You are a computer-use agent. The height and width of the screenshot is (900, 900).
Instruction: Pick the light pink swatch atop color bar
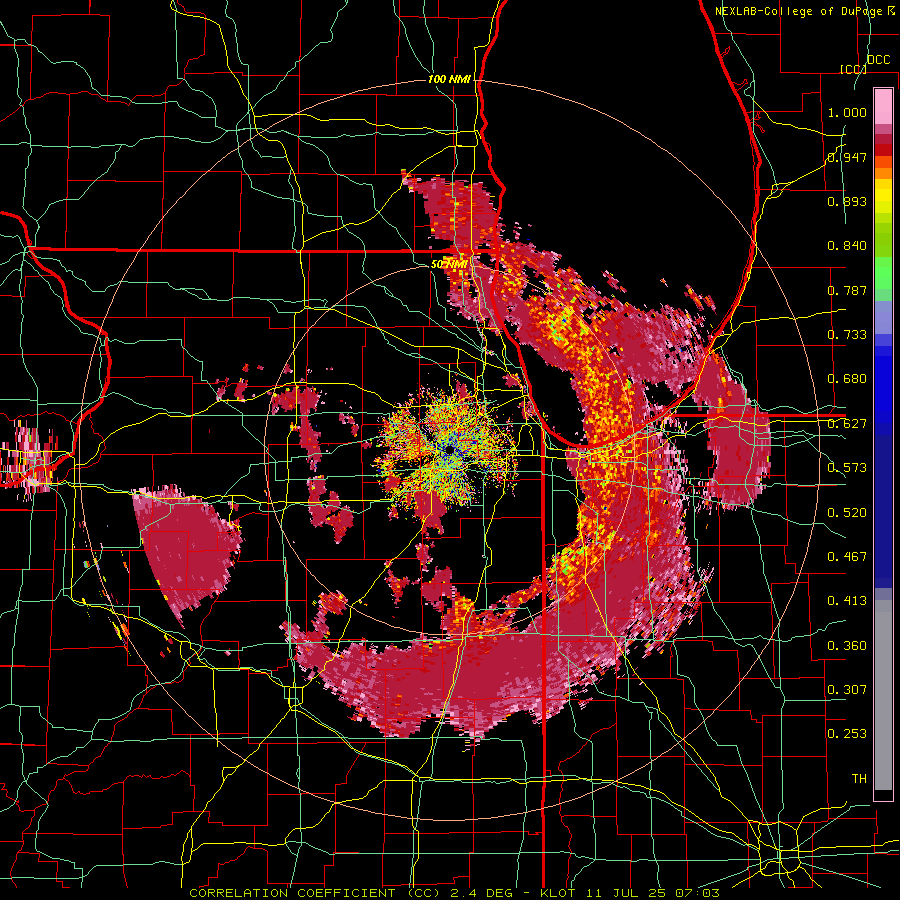883,106
